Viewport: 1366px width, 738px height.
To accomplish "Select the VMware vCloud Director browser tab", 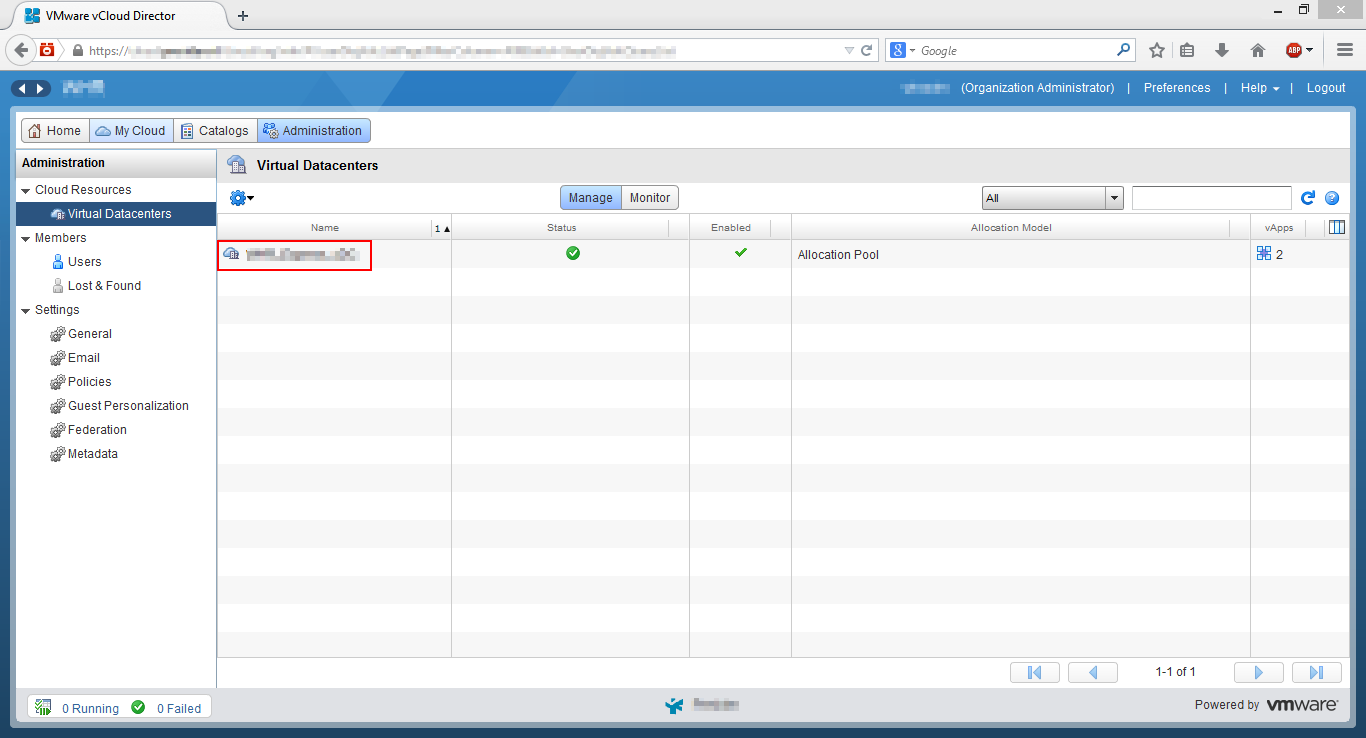I will pyautogui.click(x=118, y=15).
